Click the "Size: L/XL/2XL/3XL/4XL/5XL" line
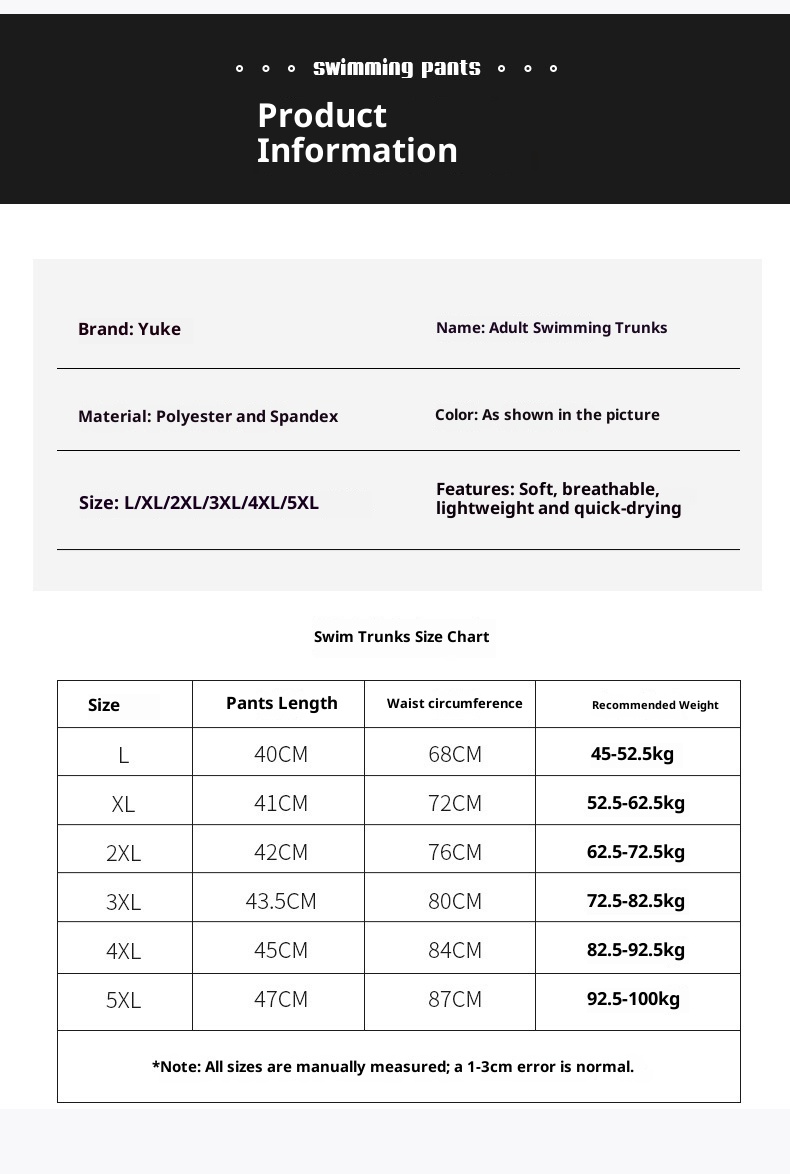790x1174 pixels. (x=199, y=503)
